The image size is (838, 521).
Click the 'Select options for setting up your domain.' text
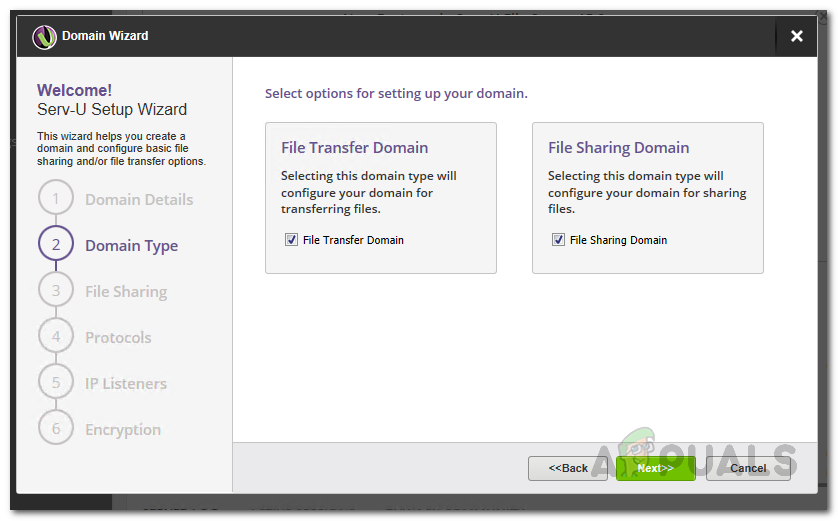(396, 94)
